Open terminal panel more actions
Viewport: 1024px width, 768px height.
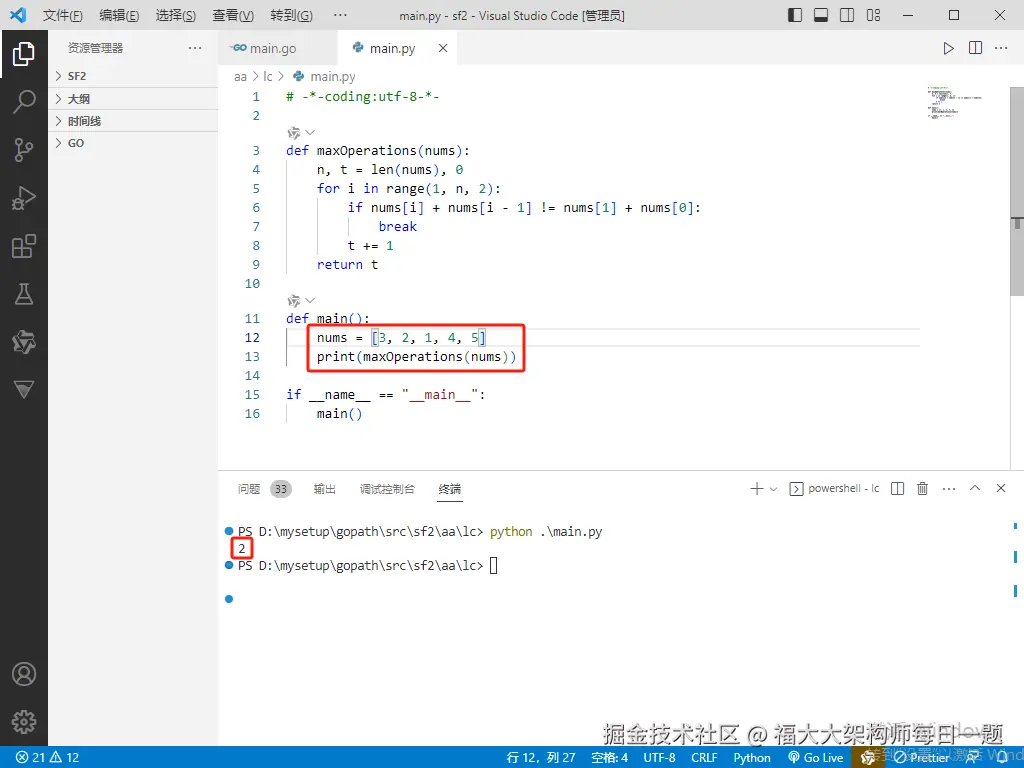(949, 488)
